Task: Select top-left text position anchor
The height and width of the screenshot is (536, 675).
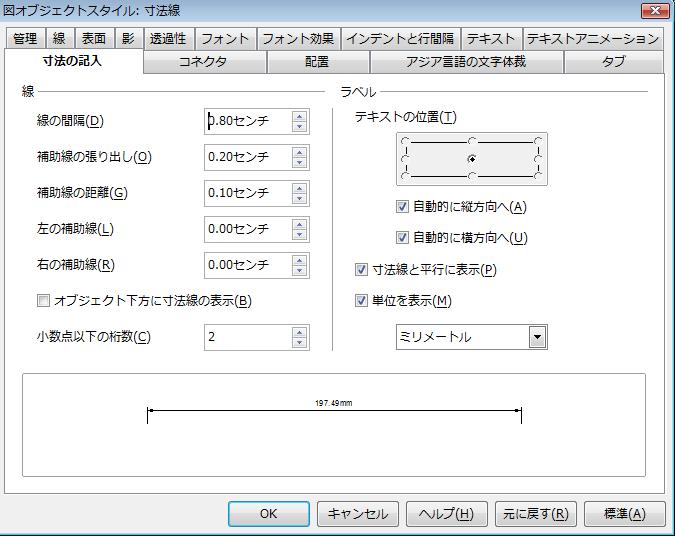Action: coord(405,141)
